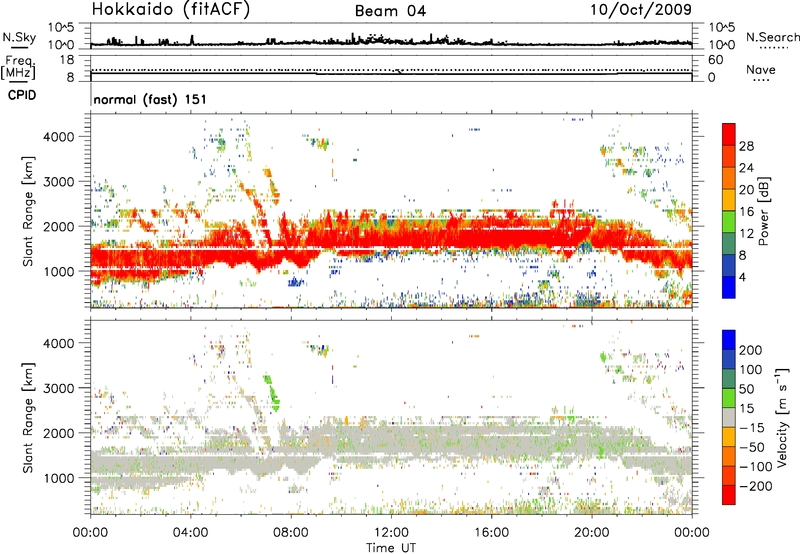The width and height of the screenshot is (800, 554).
Task: Click the blue 4 dB power colorbar segment
Action: [x=729, y=287]
